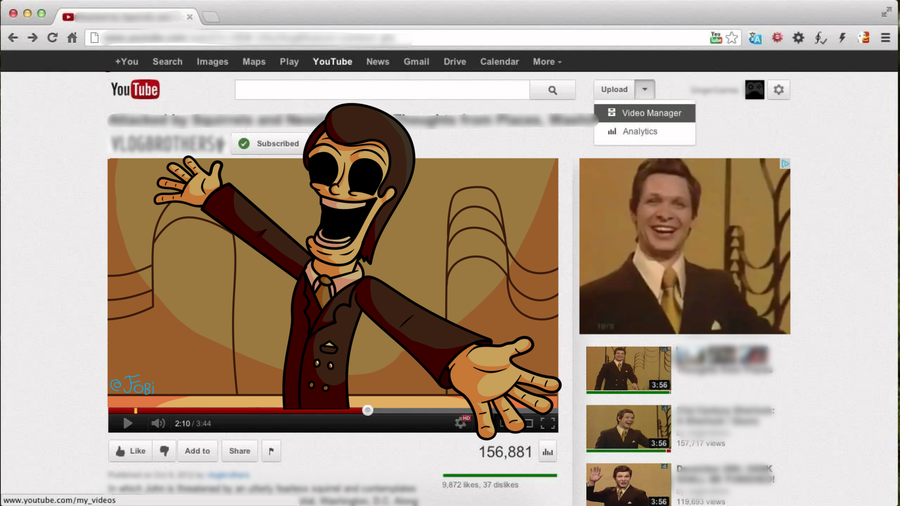Mute the video volume
Image resolution: width=900 pixels, height=506 pixels.
(158, 423)
